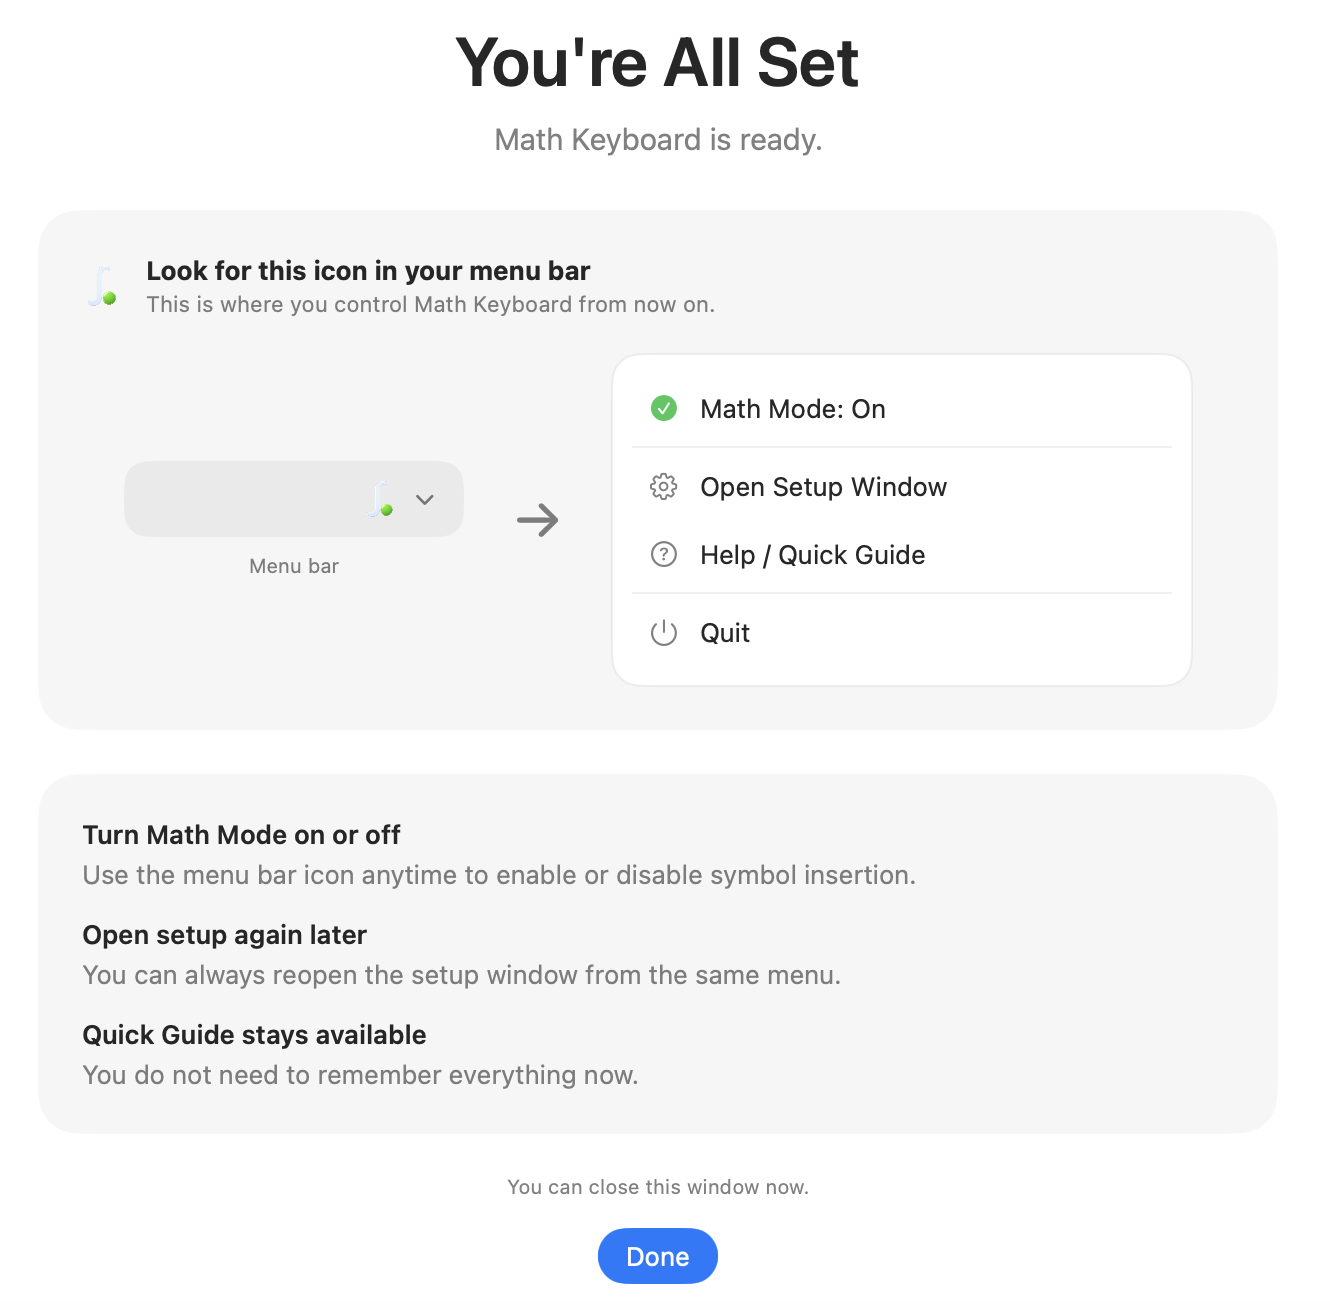The image size is (1330, 1310).
Task: Click the icon above 'Look for this icon' text
Action: coord(100,287)
